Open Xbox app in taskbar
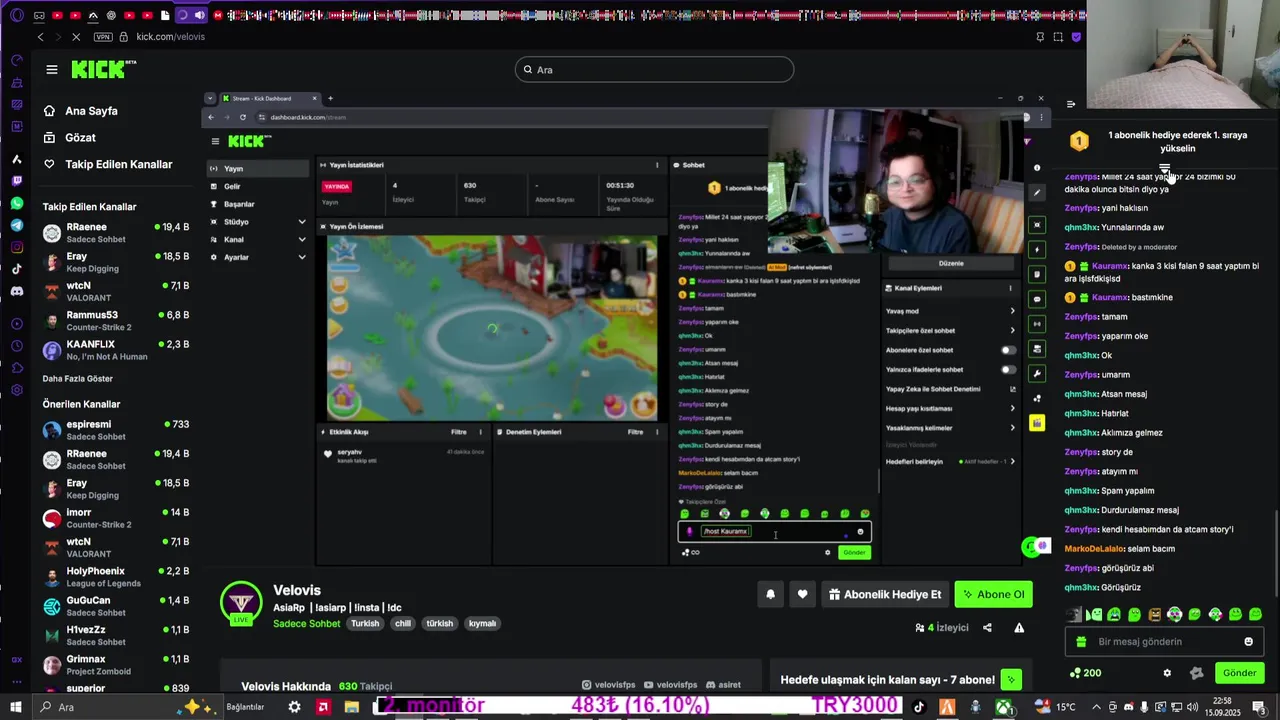This screenshot has width=1280, height=720. tap(1003, 707)
